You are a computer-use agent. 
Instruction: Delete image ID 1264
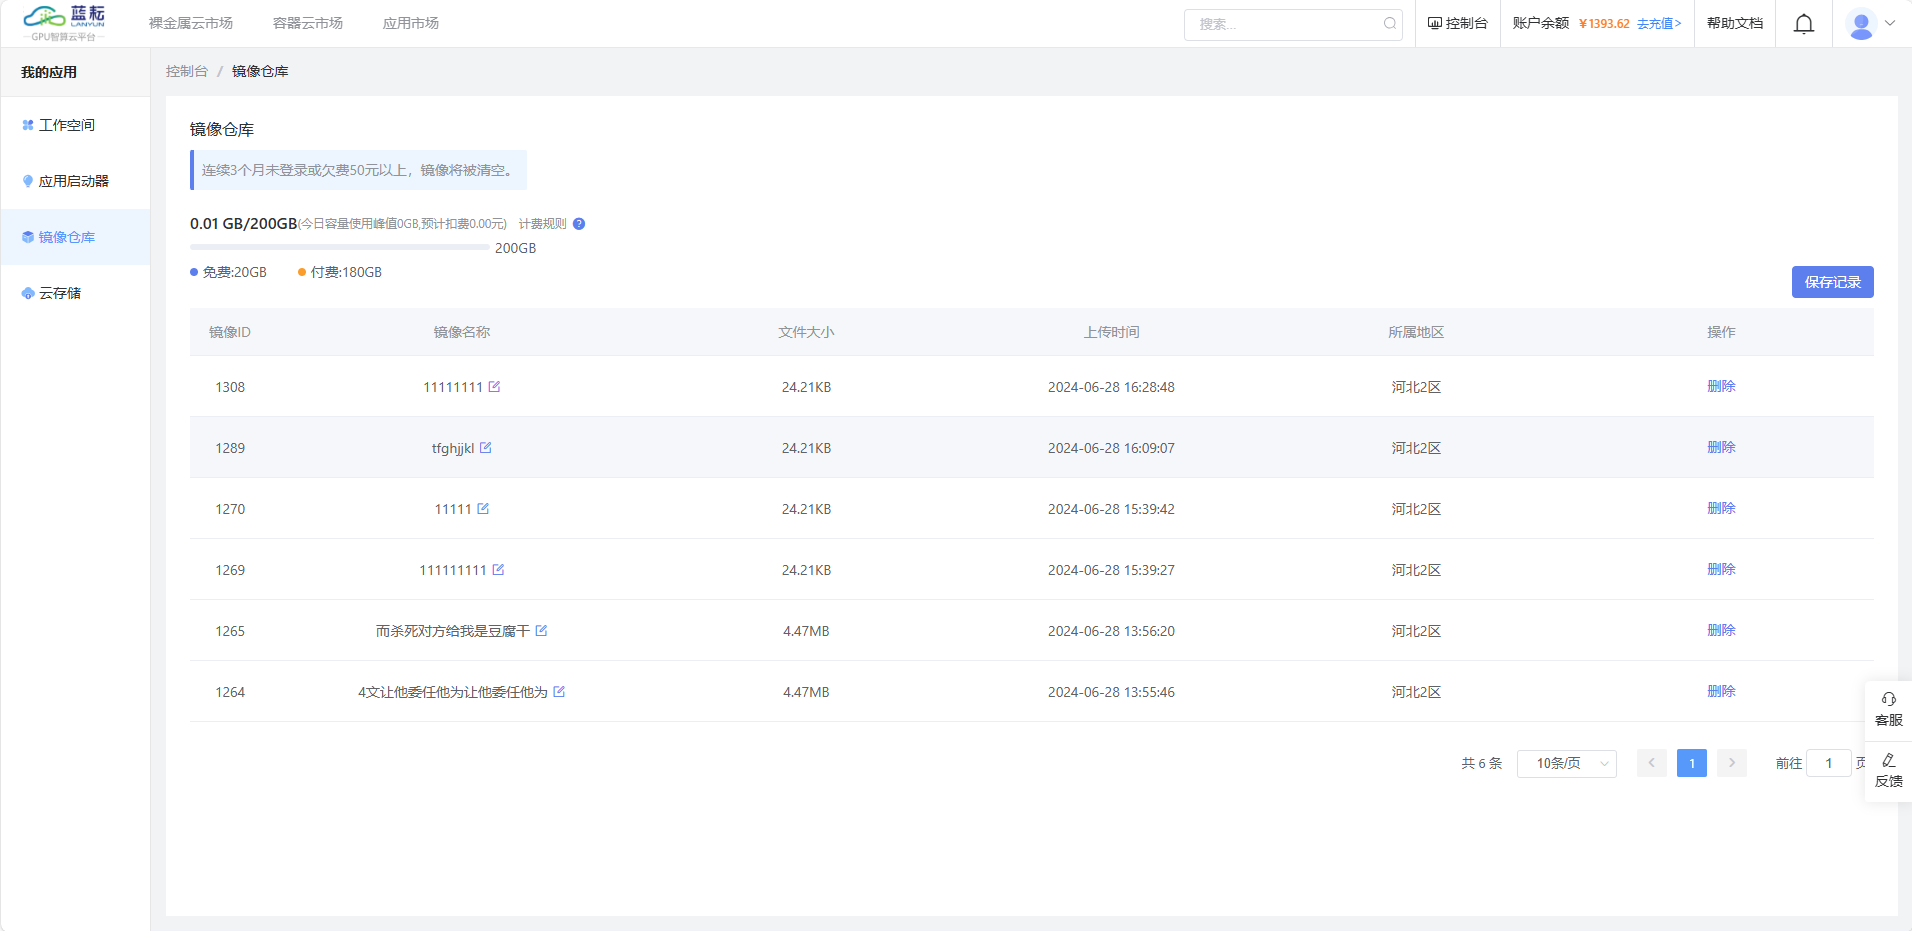pyautogui.click(x=1721, y=691)
